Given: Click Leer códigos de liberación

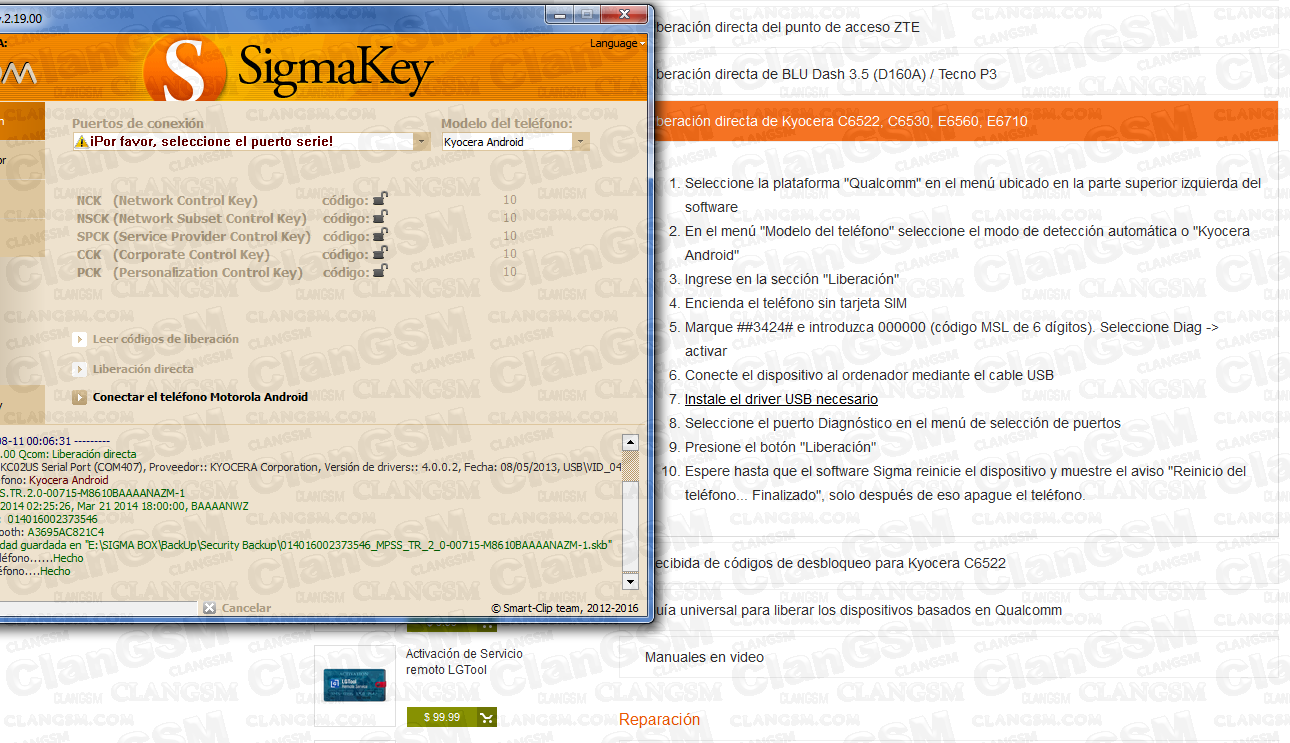Looking at the screenshot, I should point(166,339).
